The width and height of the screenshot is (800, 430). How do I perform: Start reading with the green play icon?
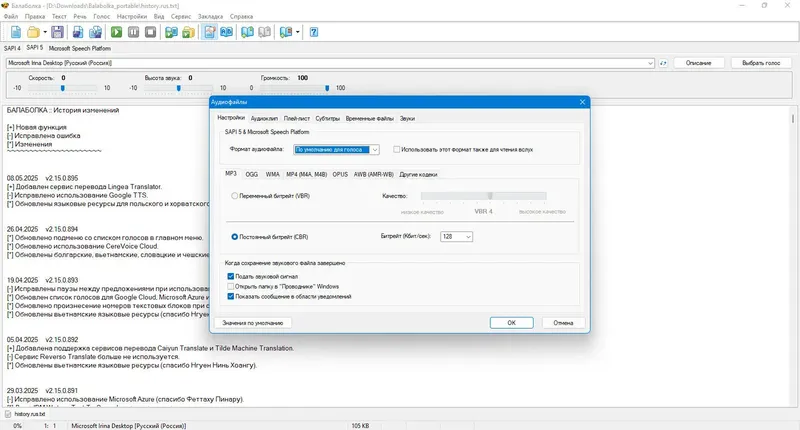pyautogui.click(x=116, y=32)
